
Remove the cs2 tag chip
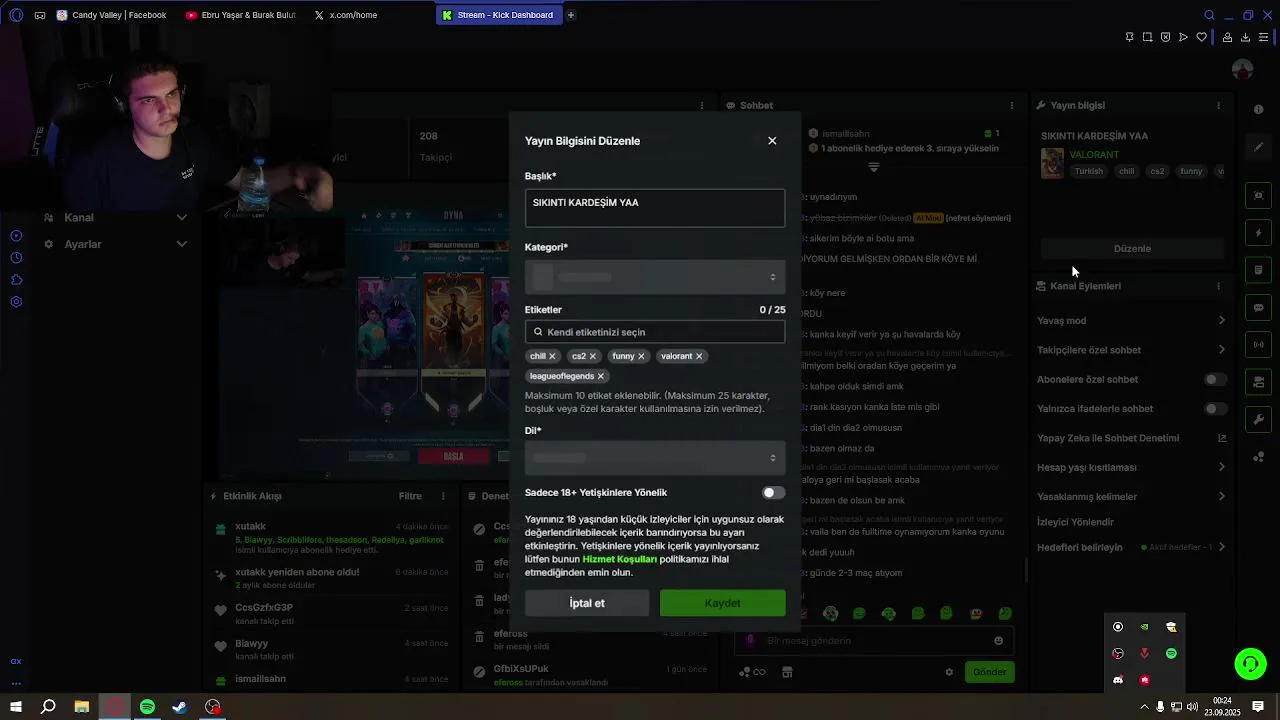592,356
